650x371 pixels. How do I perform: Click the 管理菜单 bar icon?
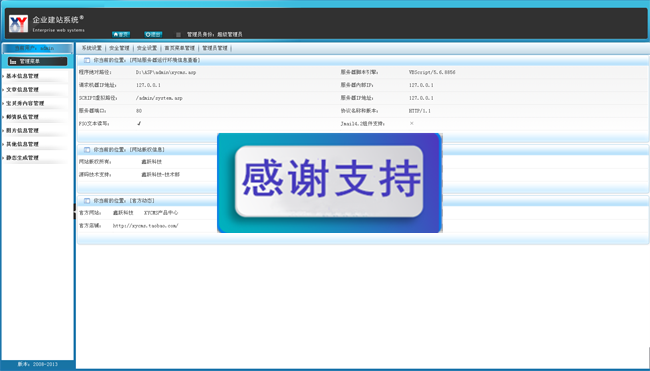(x=13, y=61)
